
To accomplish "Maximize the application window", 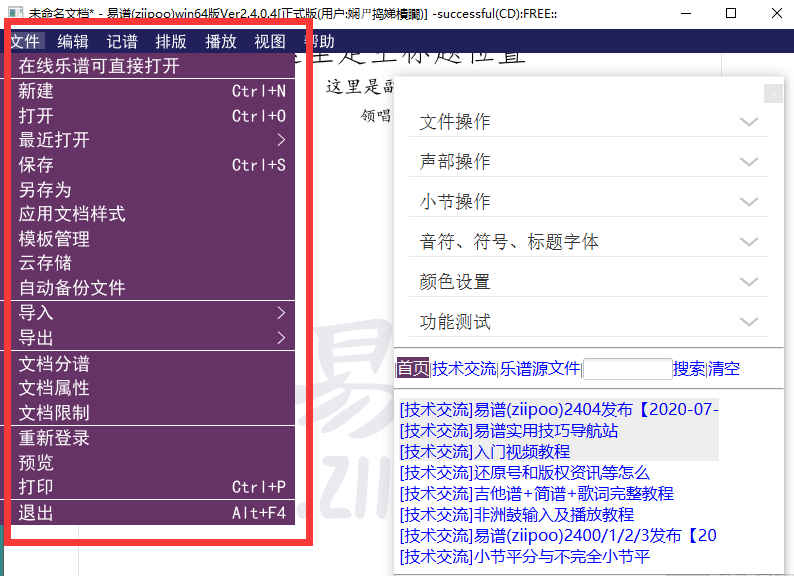I will [731, 13].
